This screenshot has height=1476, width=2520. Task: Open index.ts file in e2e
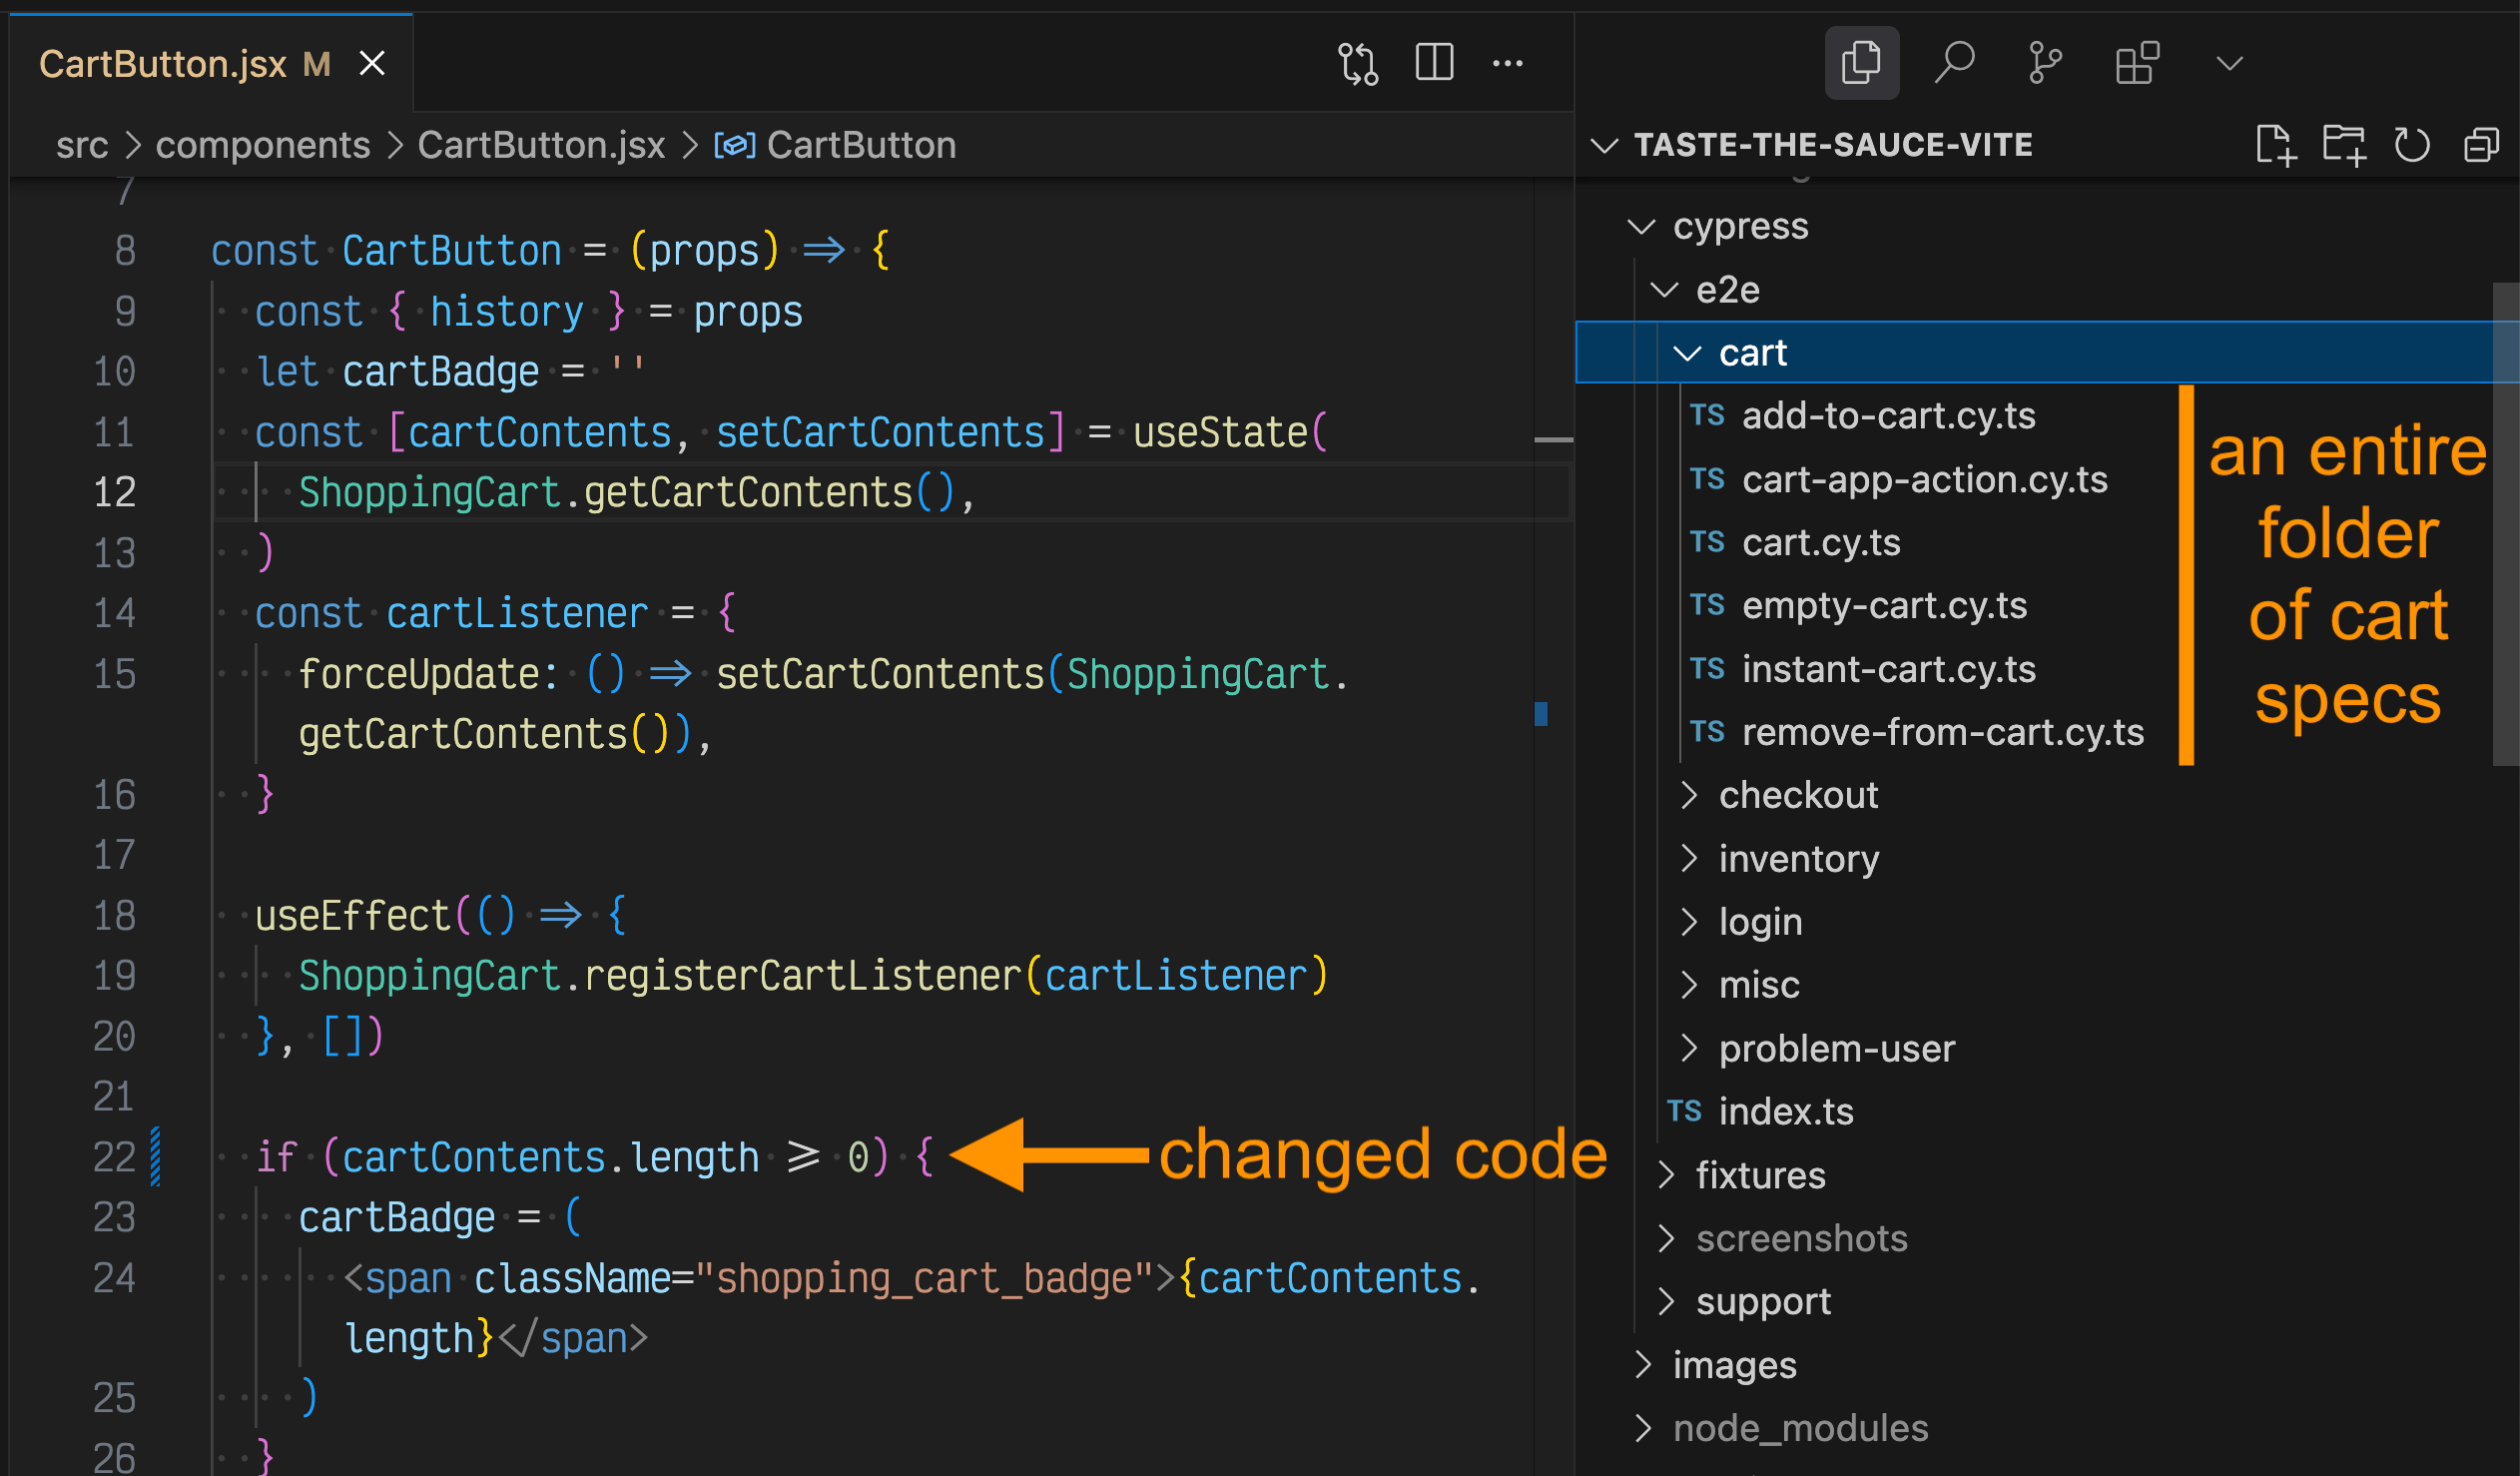(x=1785, y=1112)
